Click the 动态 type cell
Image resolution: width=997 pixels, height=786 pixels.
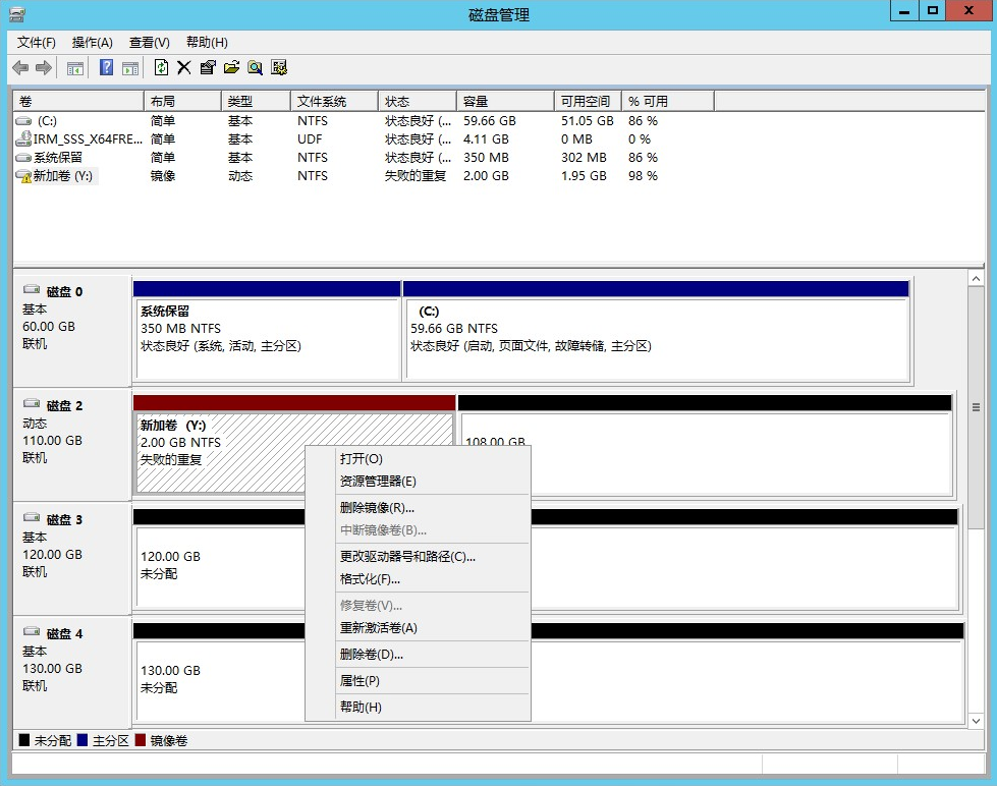pyautogui.click(x=240, y=176)
